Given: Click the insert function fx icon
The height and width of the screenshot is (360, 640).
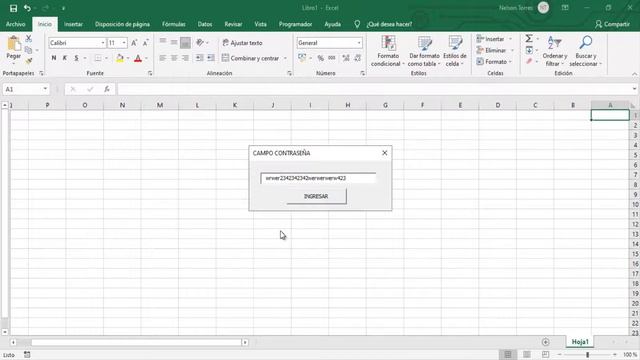Looking at the screenshot, I should coord(107,89).
